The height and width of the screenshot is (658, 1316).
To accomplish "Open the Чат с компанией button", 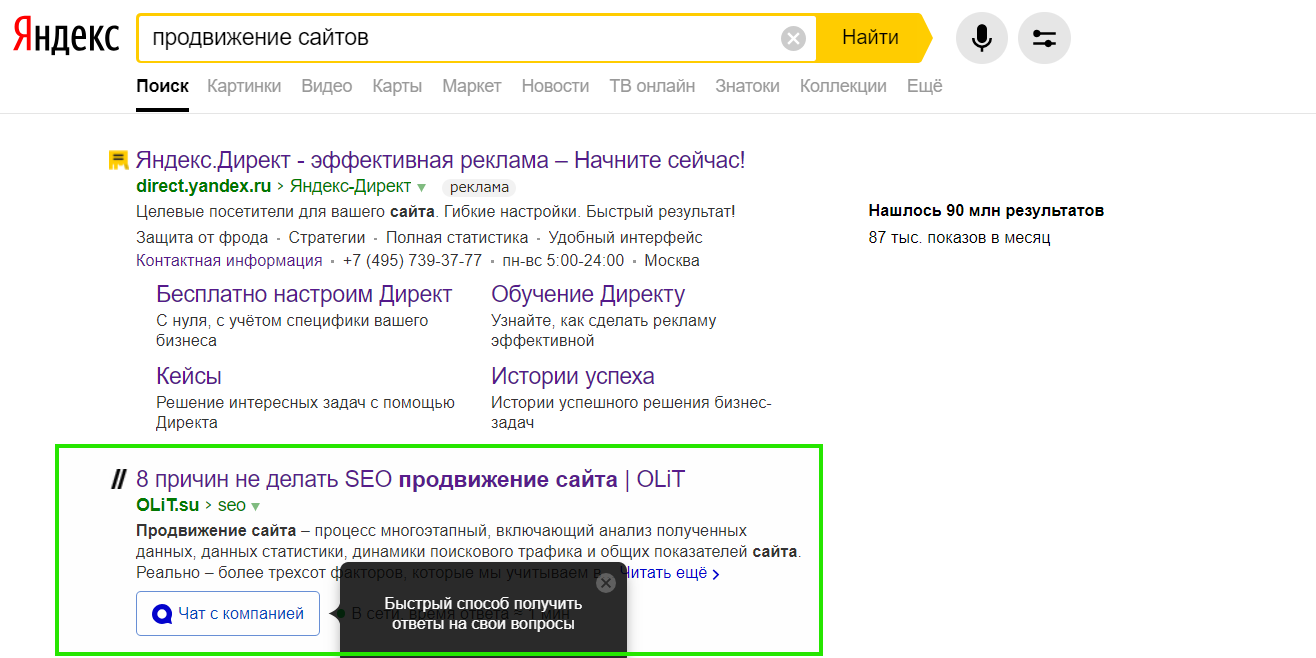I will point(227,613).
